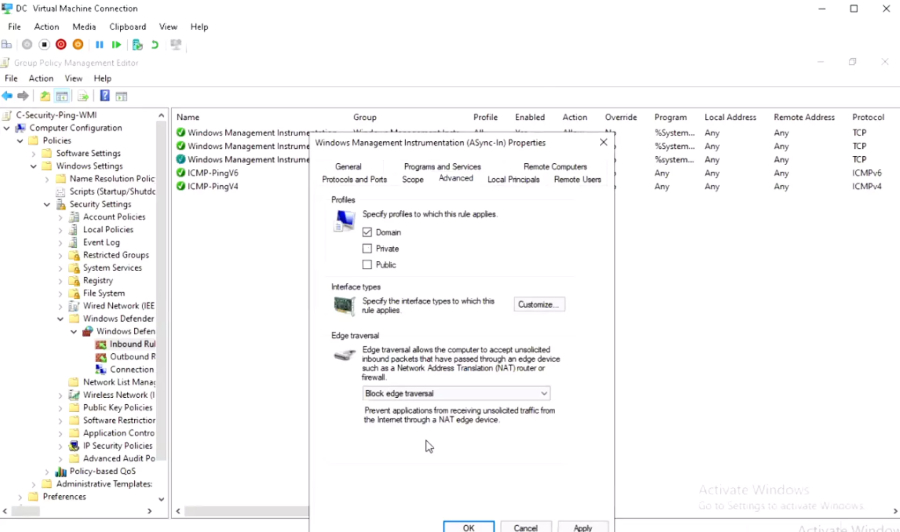Collapse the Security Settings tree node

pyautogui.click(x=47, y=204)
